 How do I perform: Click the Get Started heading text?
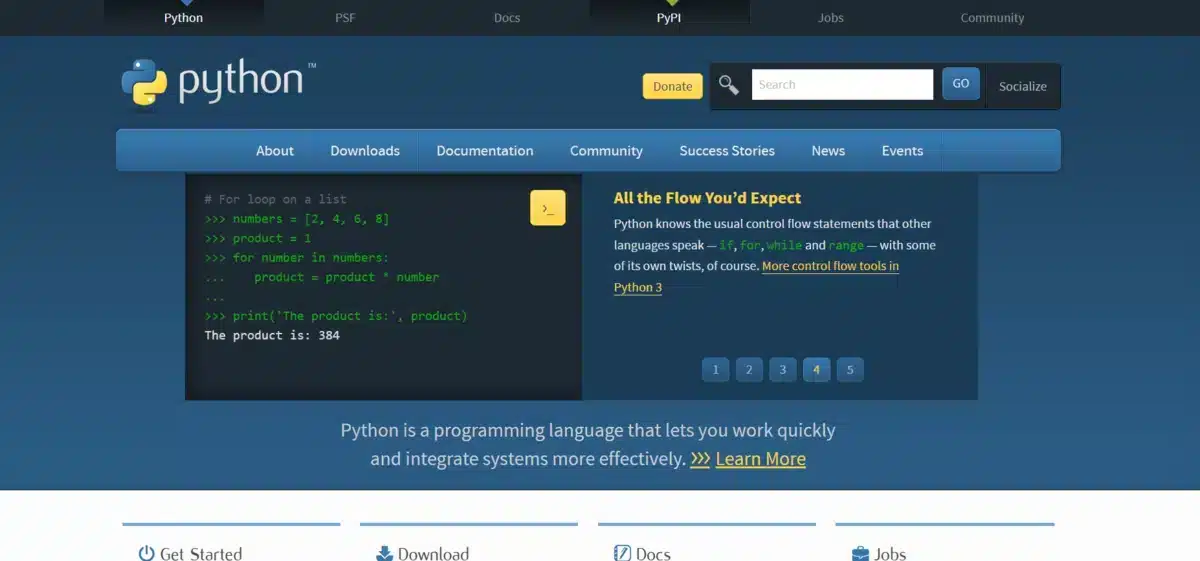click(201, 553)
